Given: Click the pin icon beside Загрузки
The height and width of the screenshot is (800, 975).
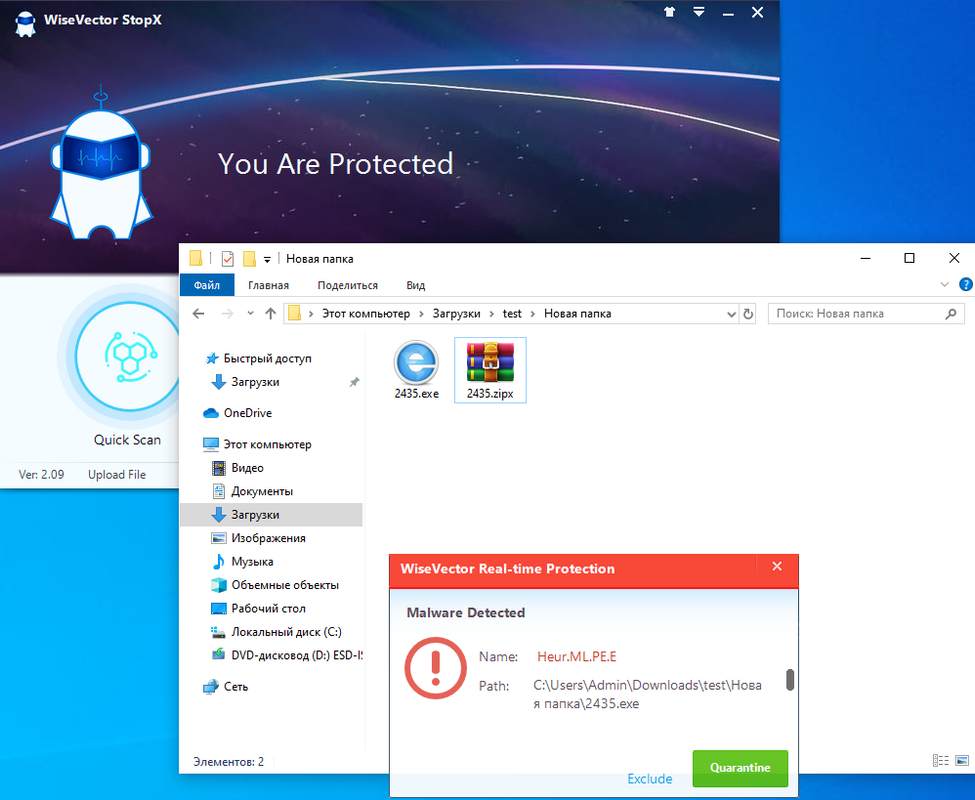Looking at the screenshot, I should [354, 382].
